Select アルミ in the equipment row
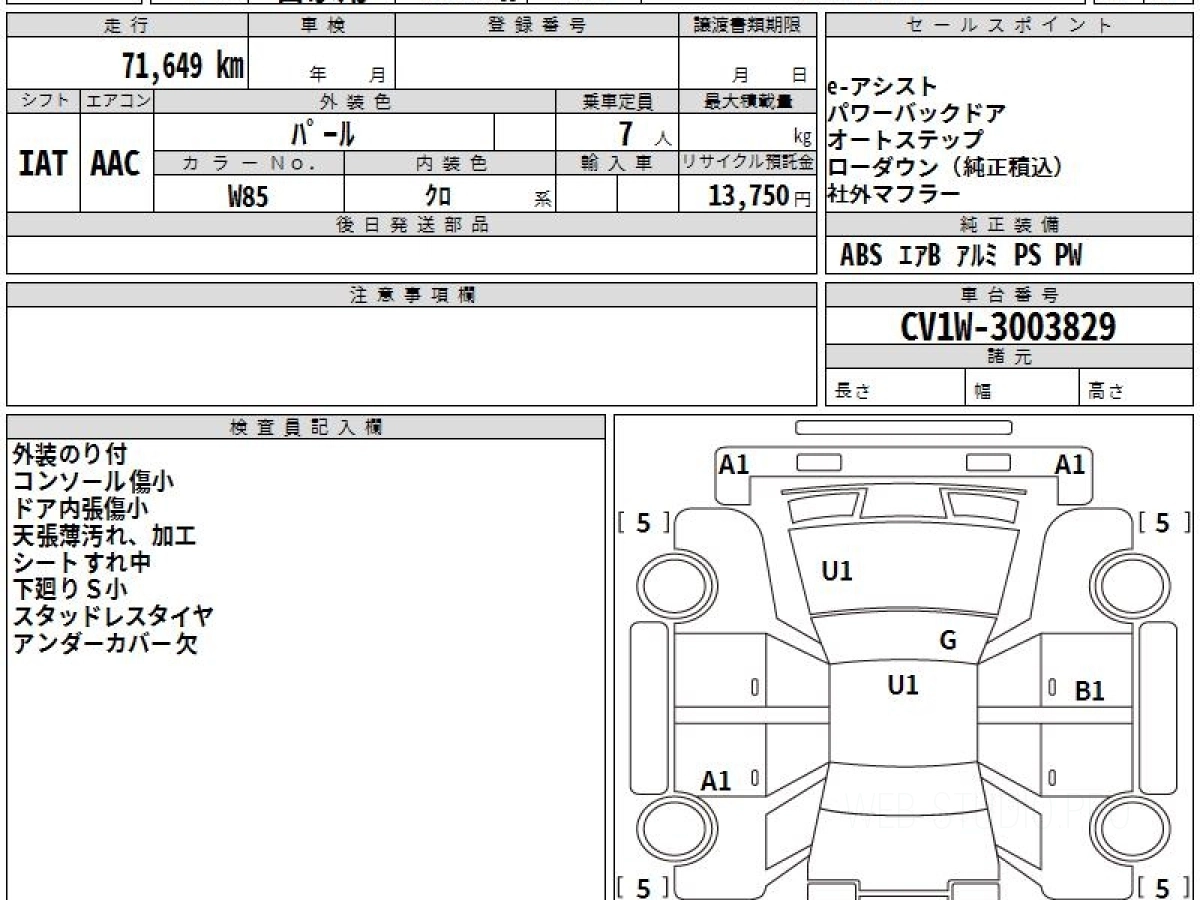The width and height of the screenshot is (1200, 900). (976, 256)
